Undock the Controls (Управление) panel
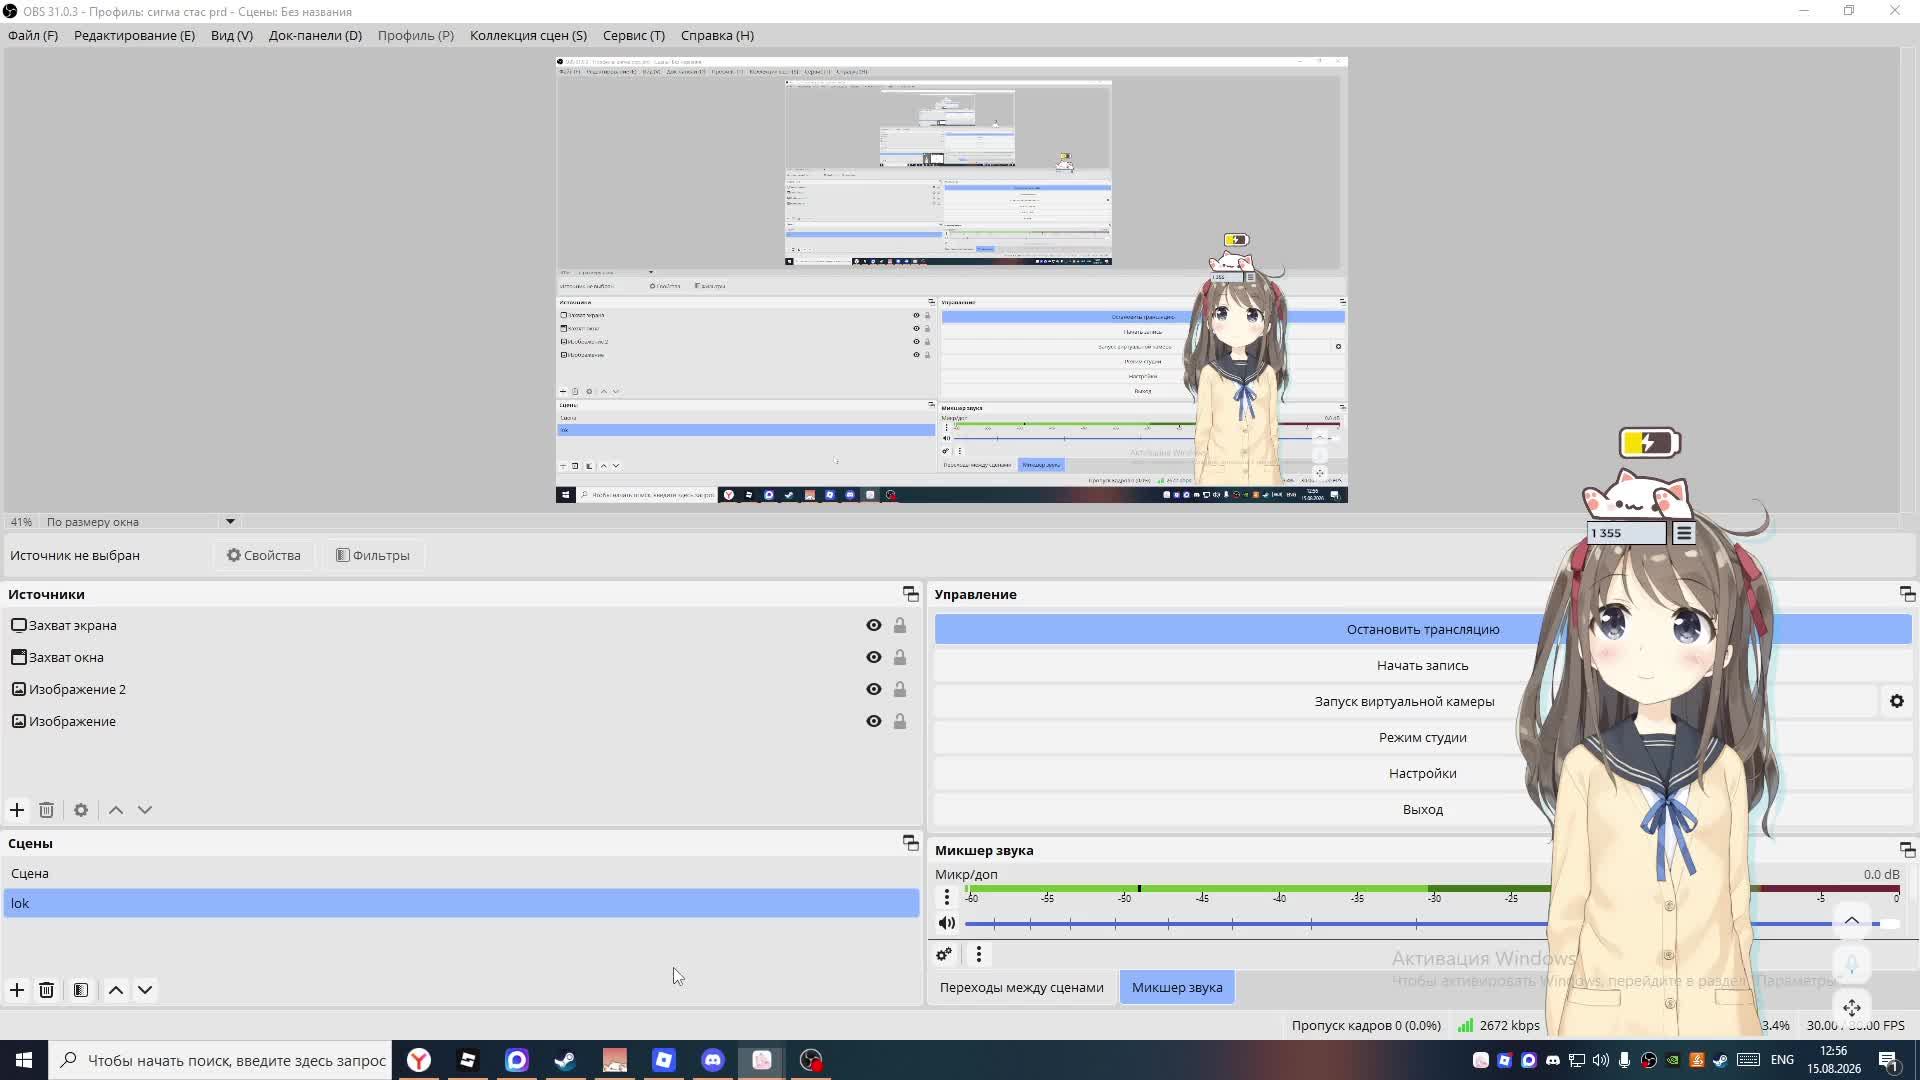Image resolution: width=1920 pixels, height=1080 pixels. [1907, 594]
